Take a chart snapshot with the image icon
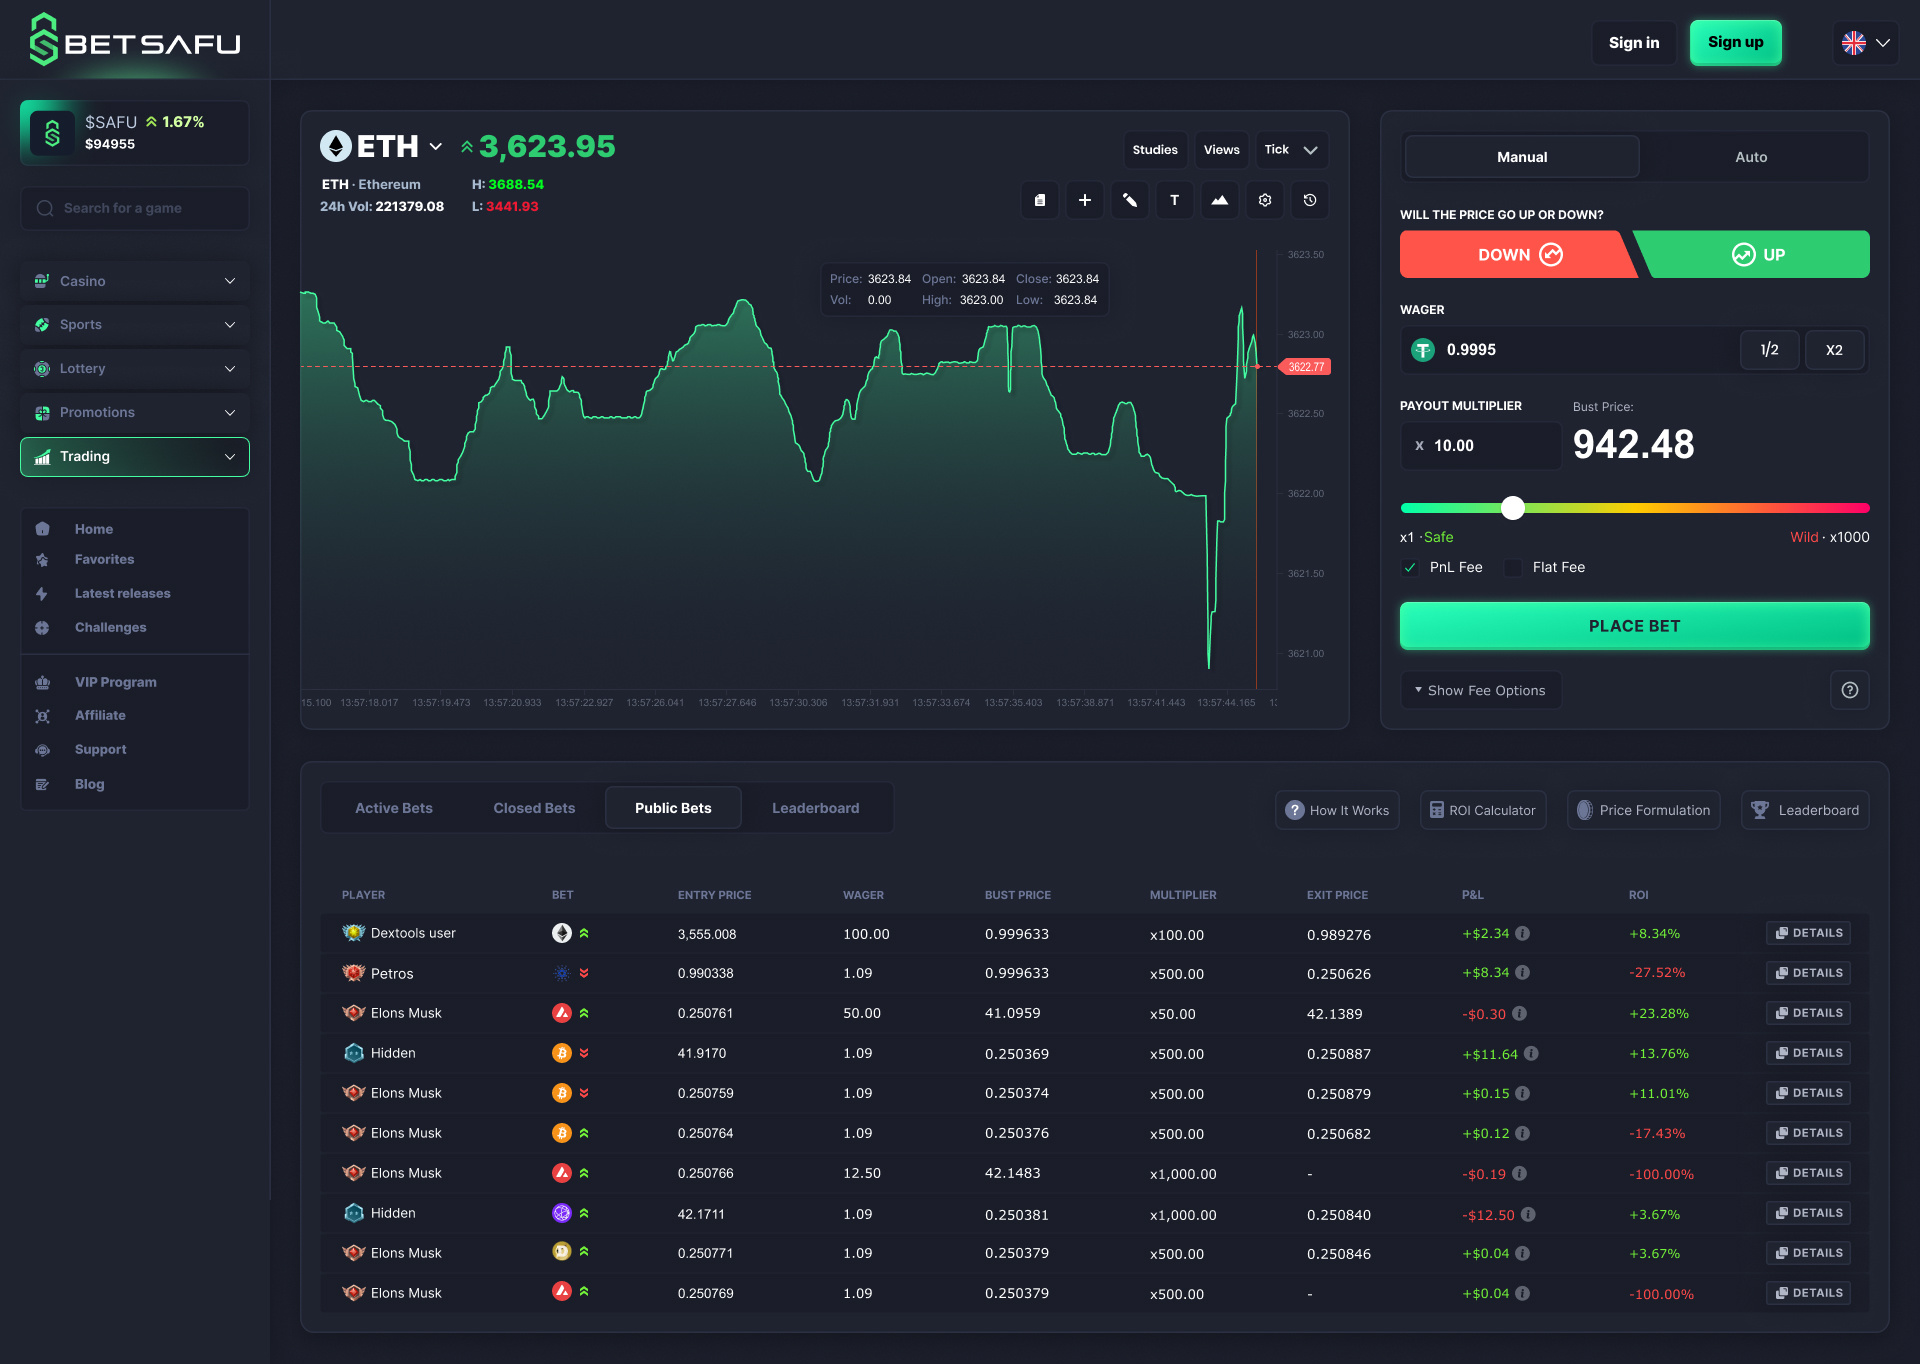This screenshot has width=1920, height=1364. [1219, 200]
